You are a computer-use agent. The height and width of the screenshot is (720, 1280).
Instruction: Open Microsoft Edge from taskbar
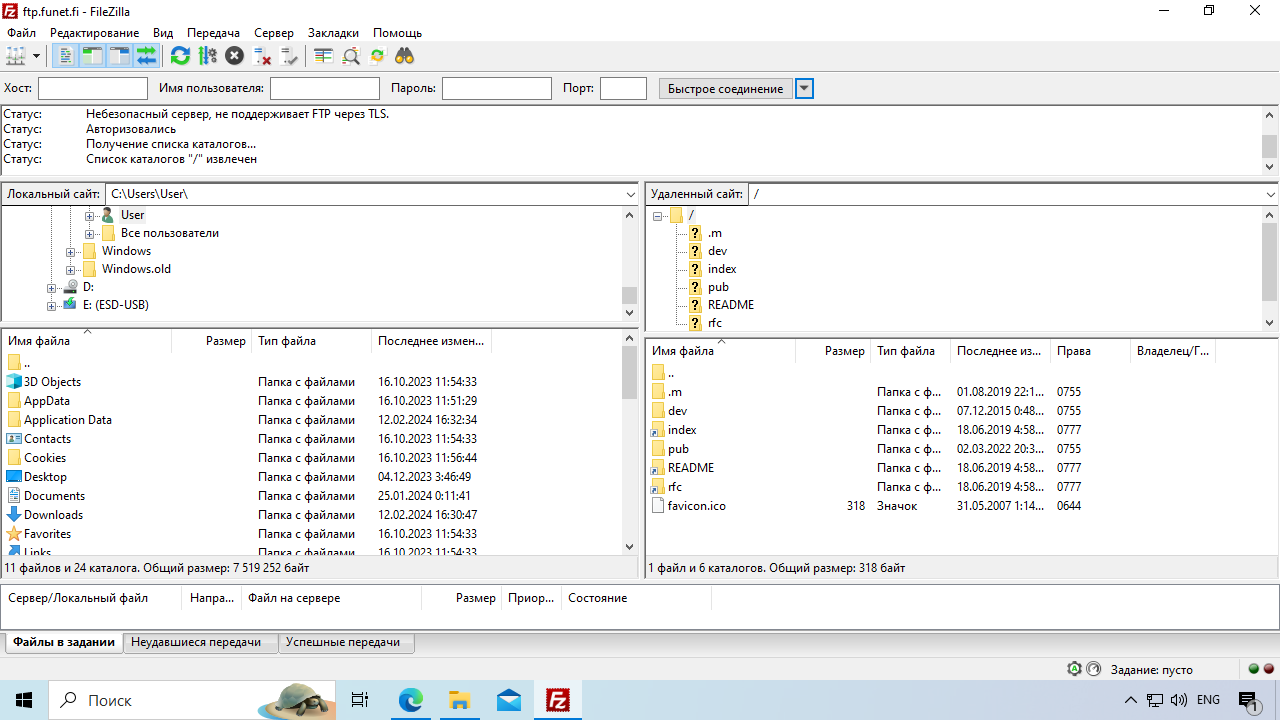coord(411,700)
